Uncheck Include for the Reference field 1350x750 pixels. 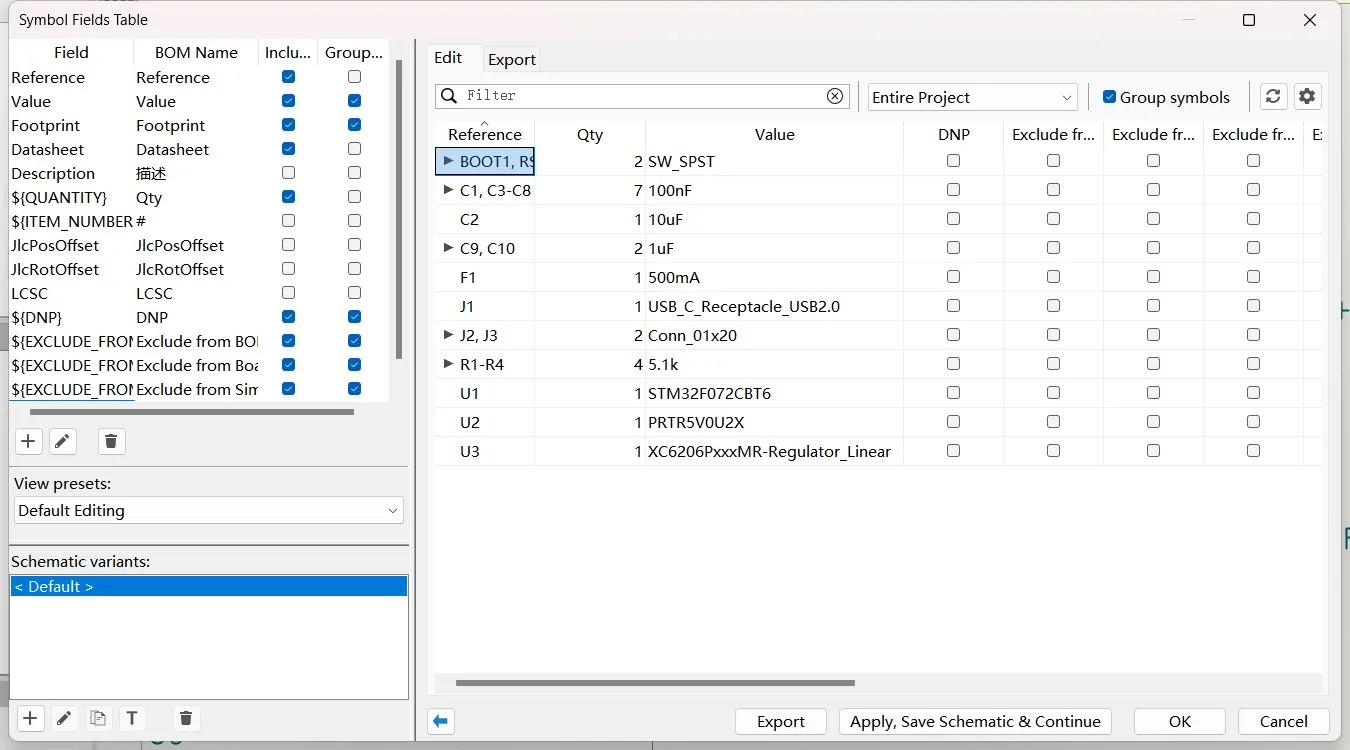pyautogui.click(x=288, y=77)
